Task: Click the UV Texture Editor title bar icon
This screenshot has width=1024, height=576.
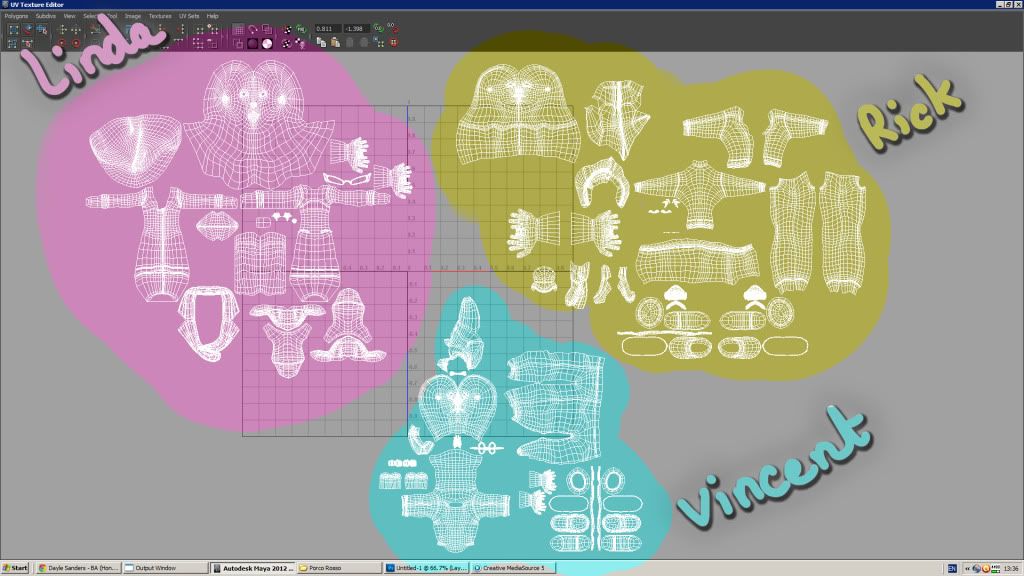Action: point(5,4)
